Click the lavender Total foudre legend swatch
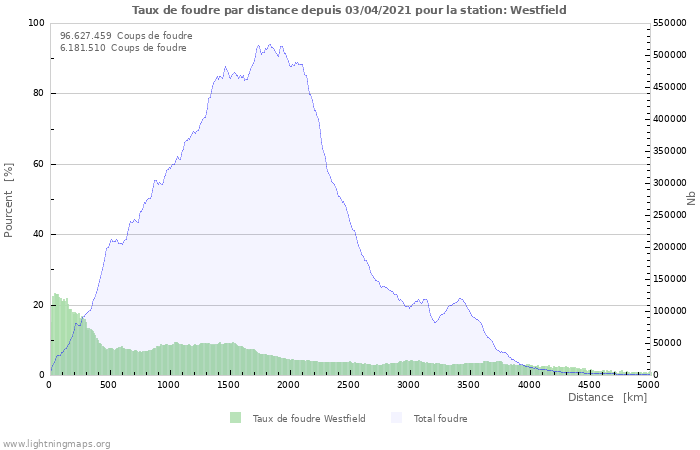The width and height of the screenshot is (700, 450). [396, 418]
